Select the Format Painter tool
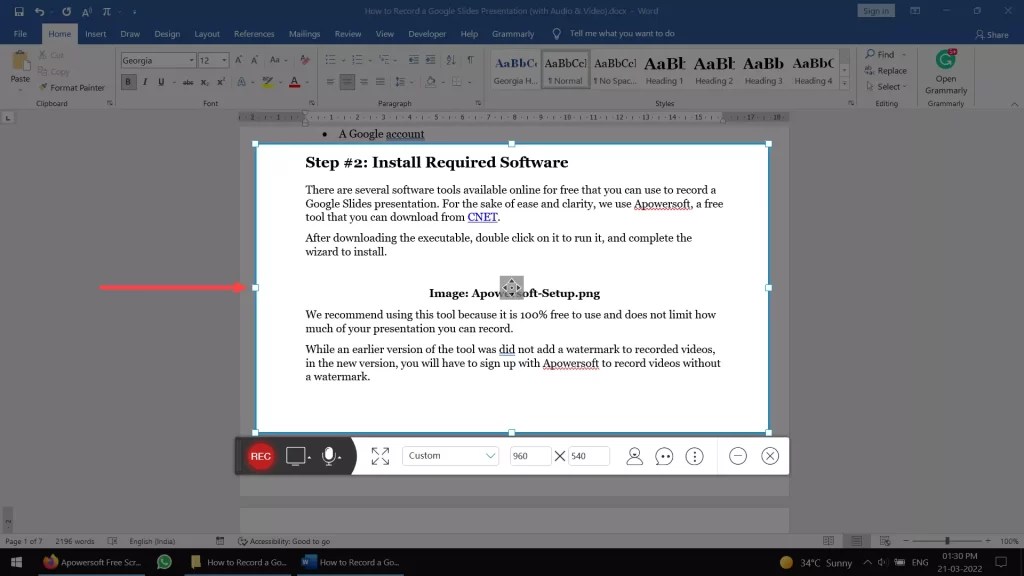The height and width of the screenshot is (576, 1024). pos(72,87)
